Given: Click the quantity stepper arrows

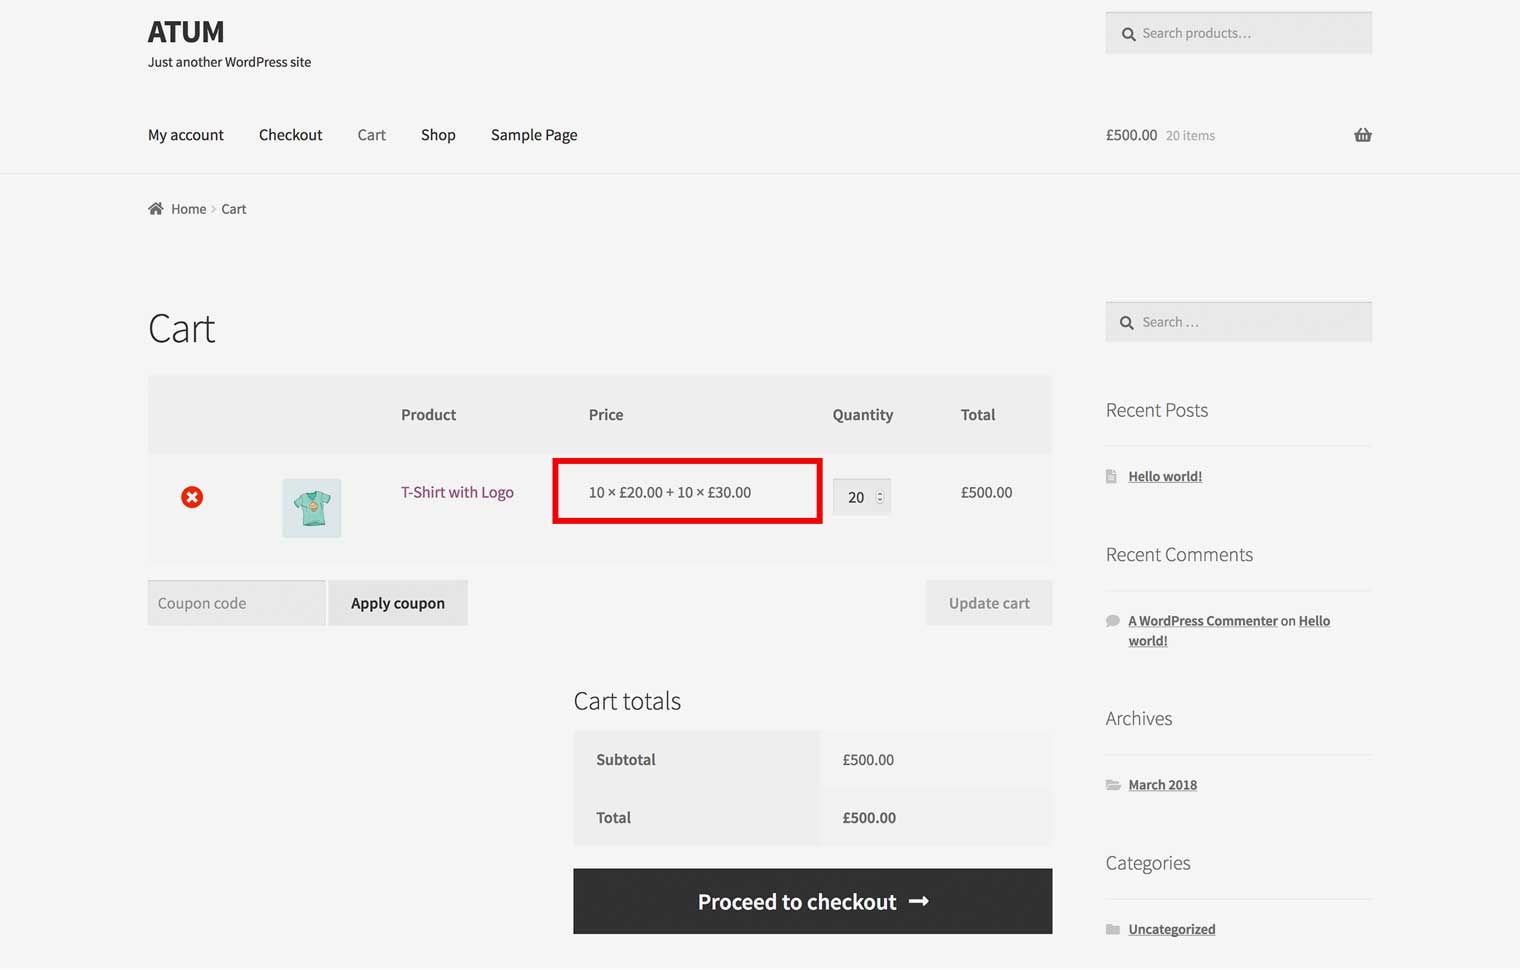Looking at the screenshot, I should click(x=880, y=497).
